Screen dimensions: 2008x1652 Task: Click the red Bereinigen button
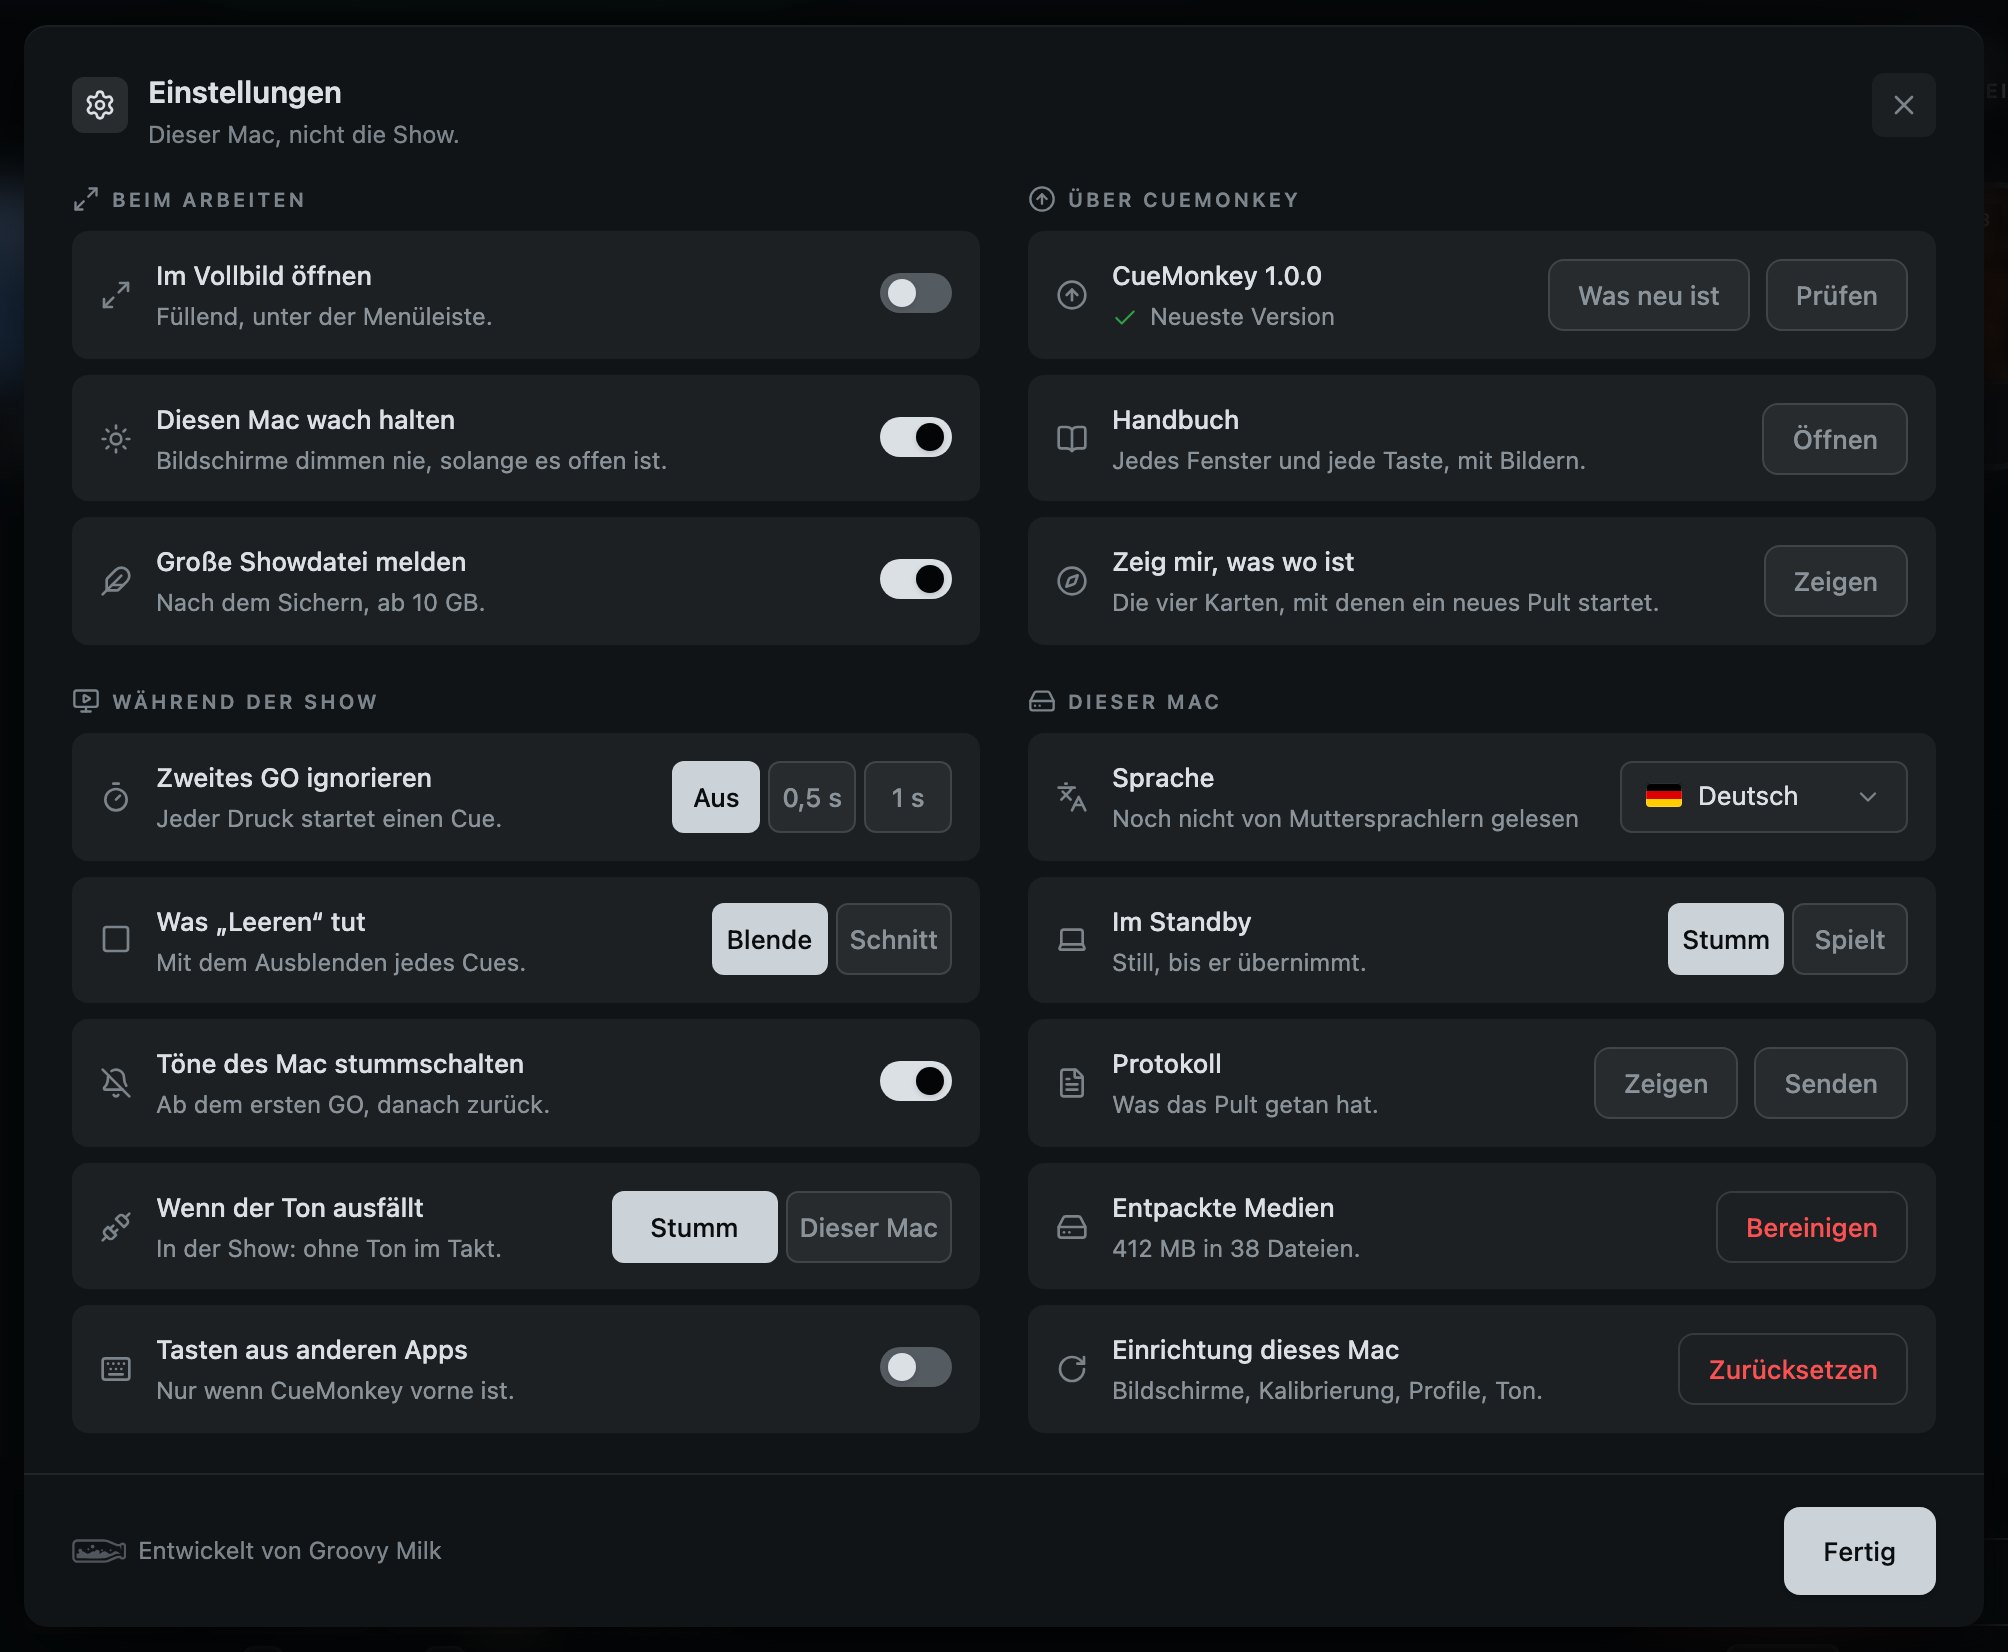1812,1227
